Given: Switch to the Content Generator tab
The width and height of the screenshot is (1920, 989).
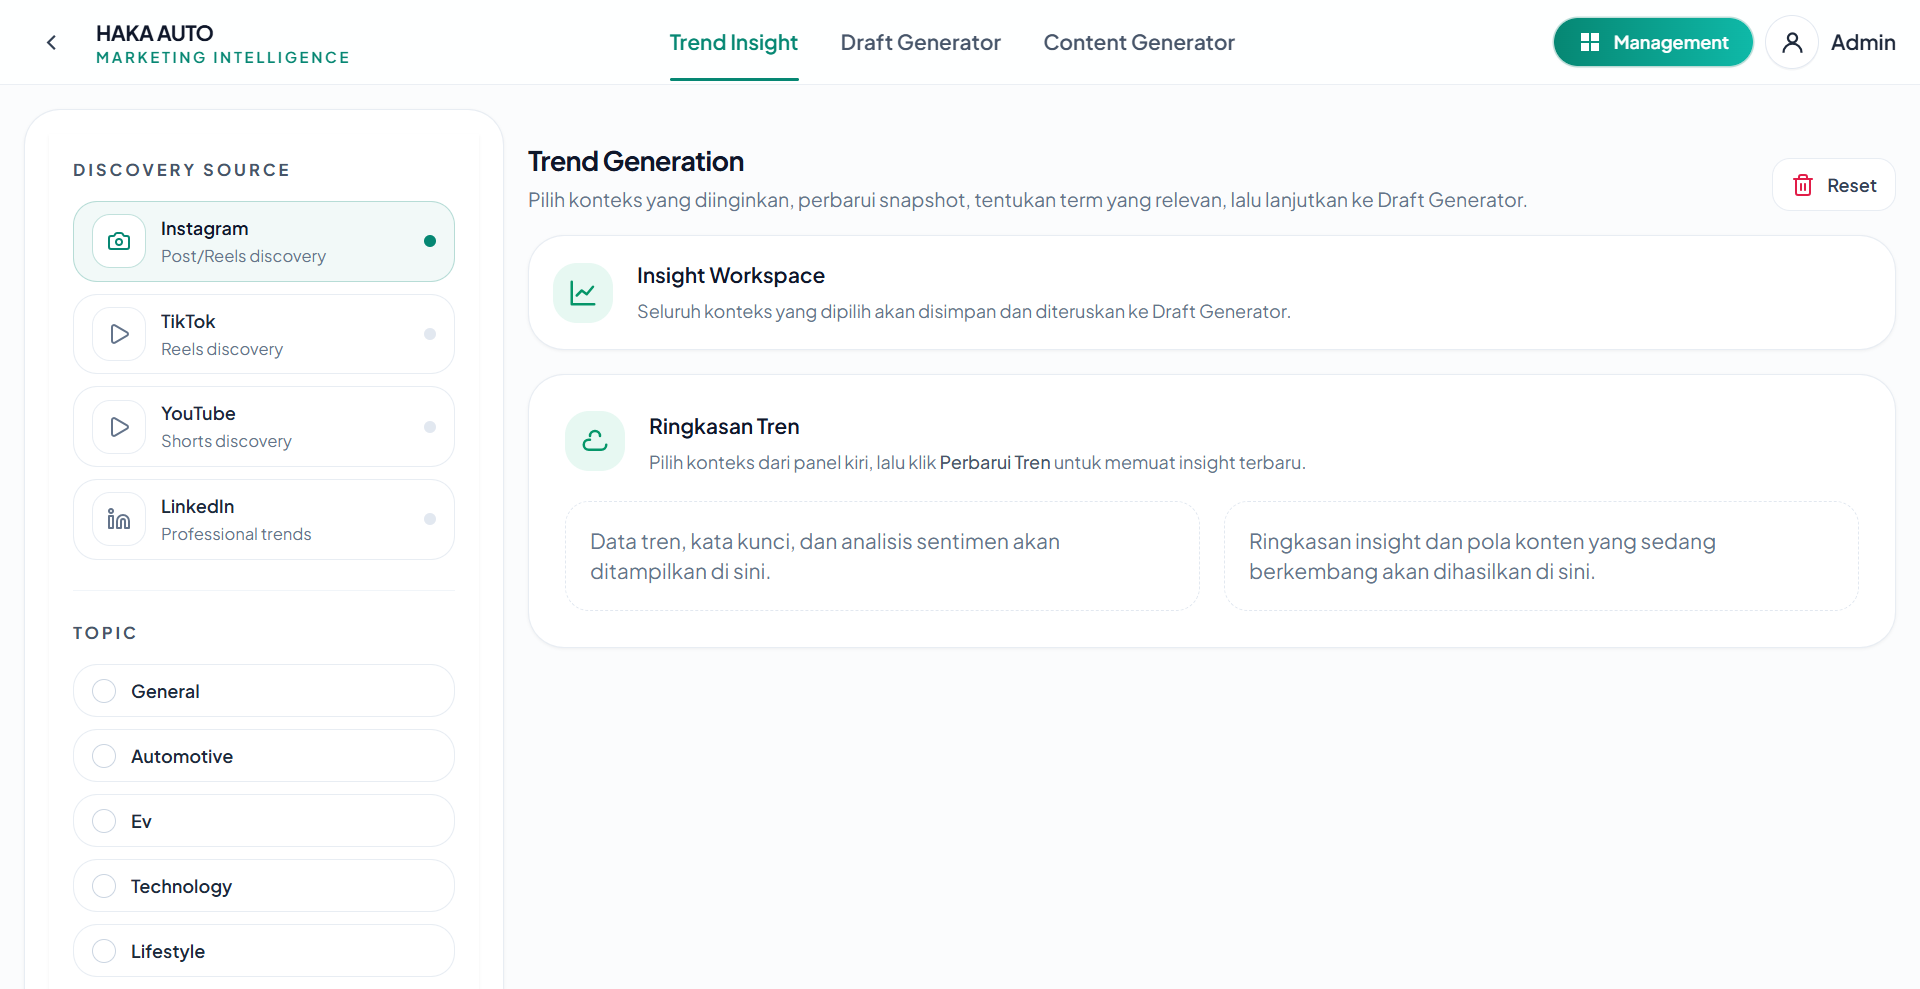Looking at the screenshot, I should coord(1139,43).
